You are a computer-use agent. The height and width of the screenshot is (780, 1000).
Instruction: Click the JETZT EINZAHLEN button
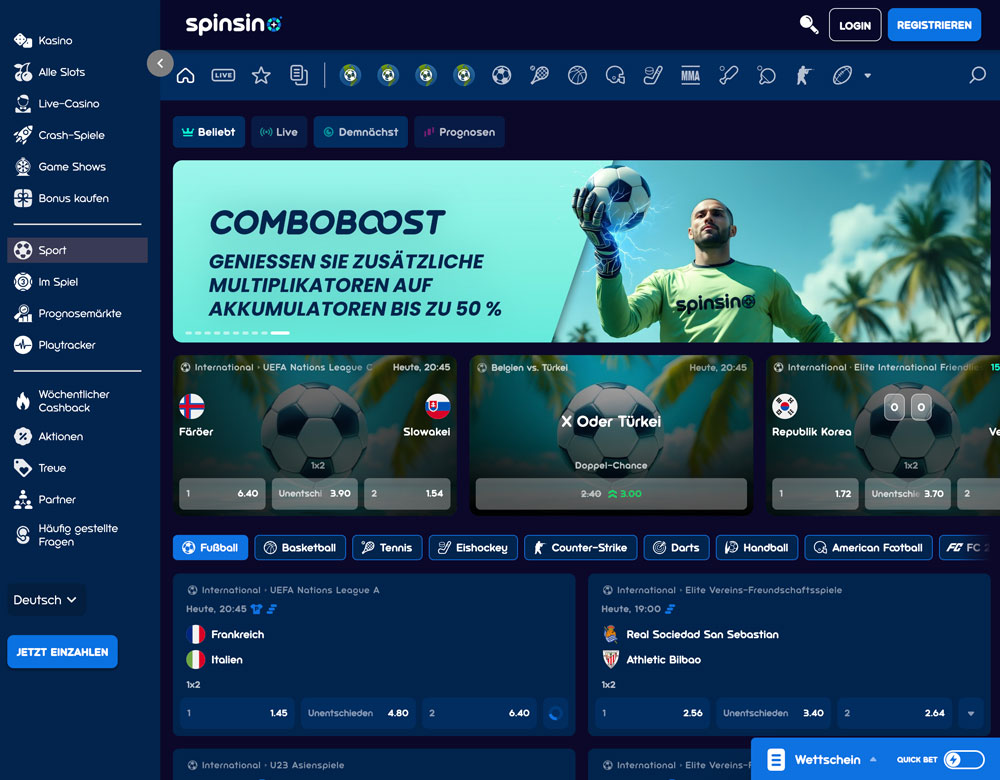pyautogui.click(x=62, y=652)
